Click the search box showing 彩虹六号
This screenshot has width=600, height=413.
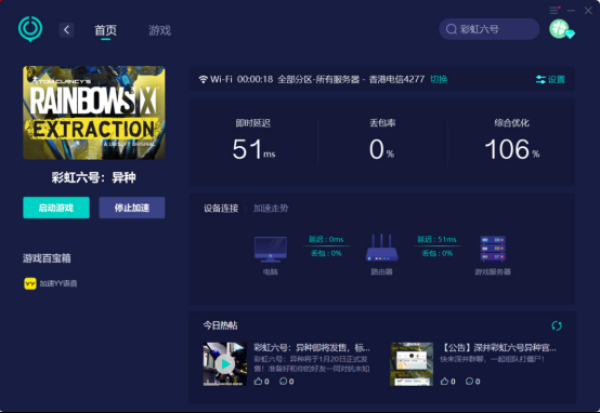(489, 30)
